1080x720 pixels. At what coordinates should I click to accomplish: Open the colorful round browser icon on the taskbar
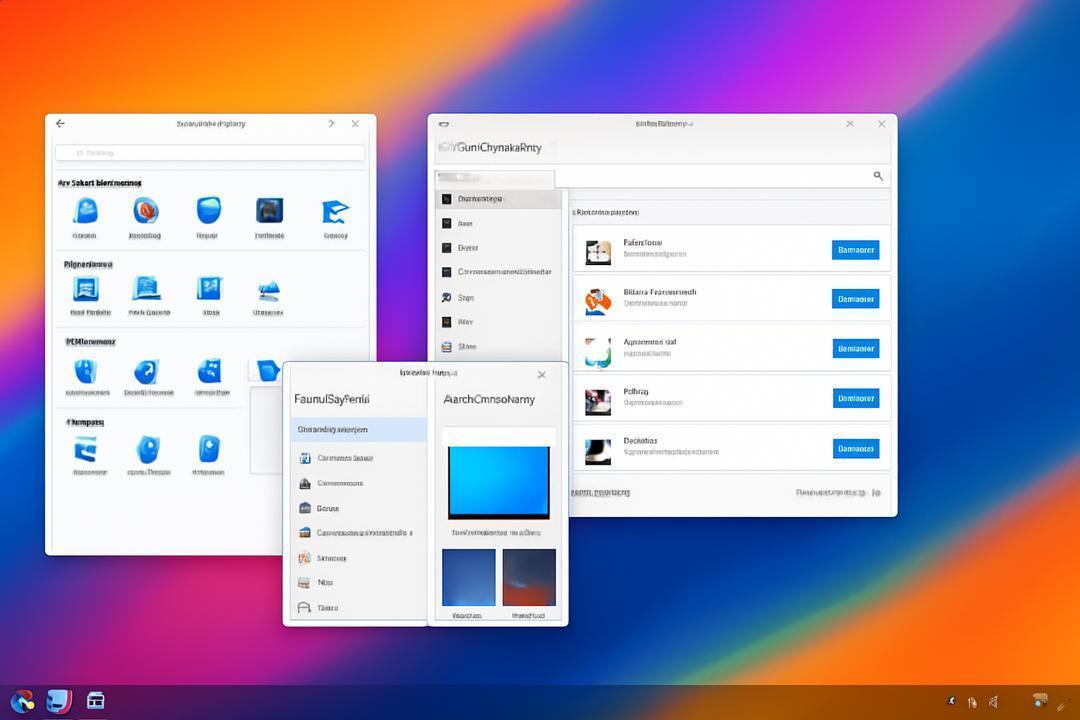[22, 701]
